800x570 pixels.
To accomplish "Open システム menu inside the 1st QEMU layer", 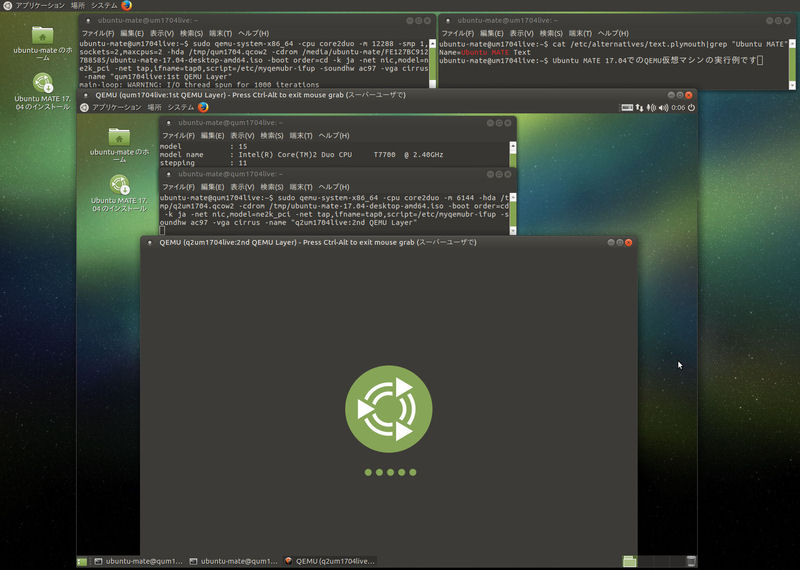I will 181,107.
